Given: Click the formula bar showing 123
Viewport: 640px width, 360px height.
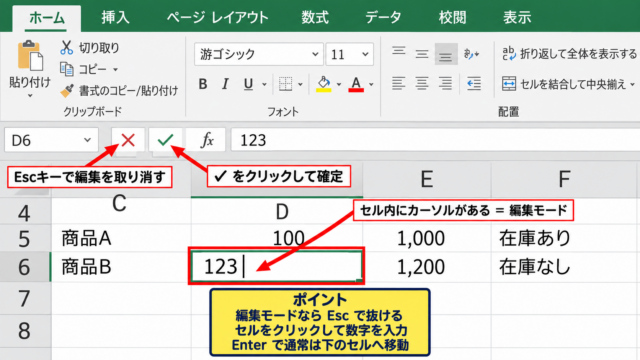Looking at the screenshot, I should click(435, 140).
